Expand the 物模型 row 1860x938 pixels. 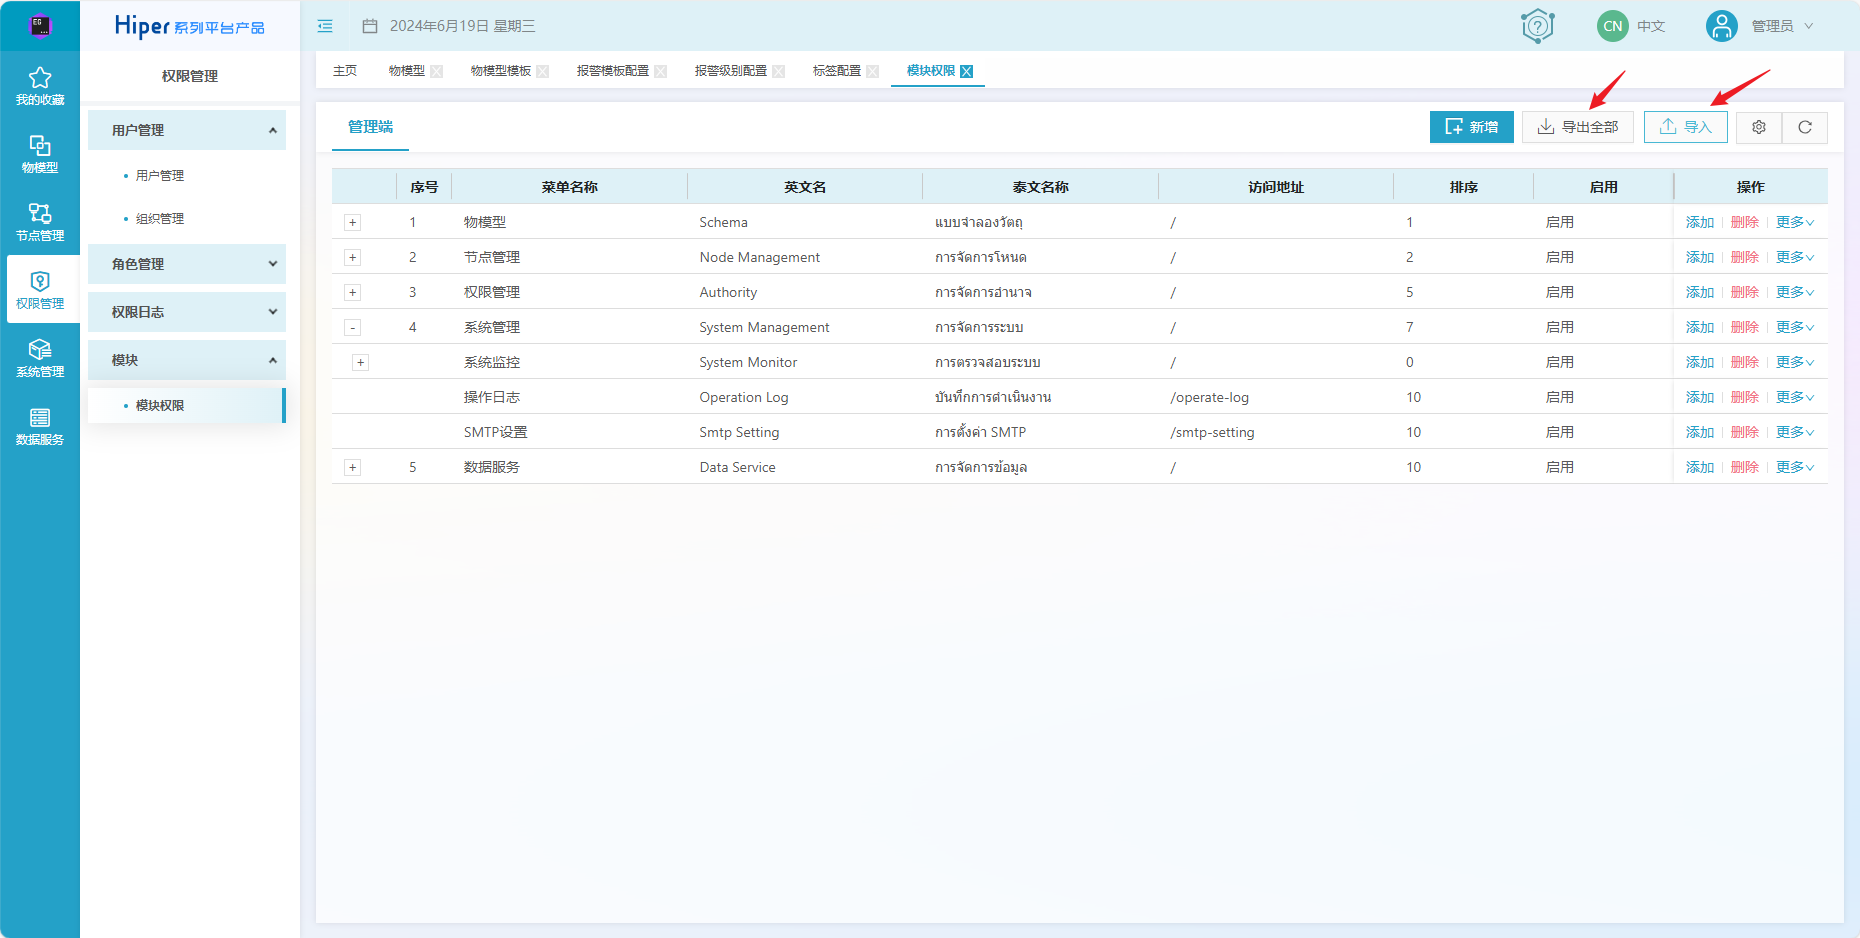[x=352, y=222]
